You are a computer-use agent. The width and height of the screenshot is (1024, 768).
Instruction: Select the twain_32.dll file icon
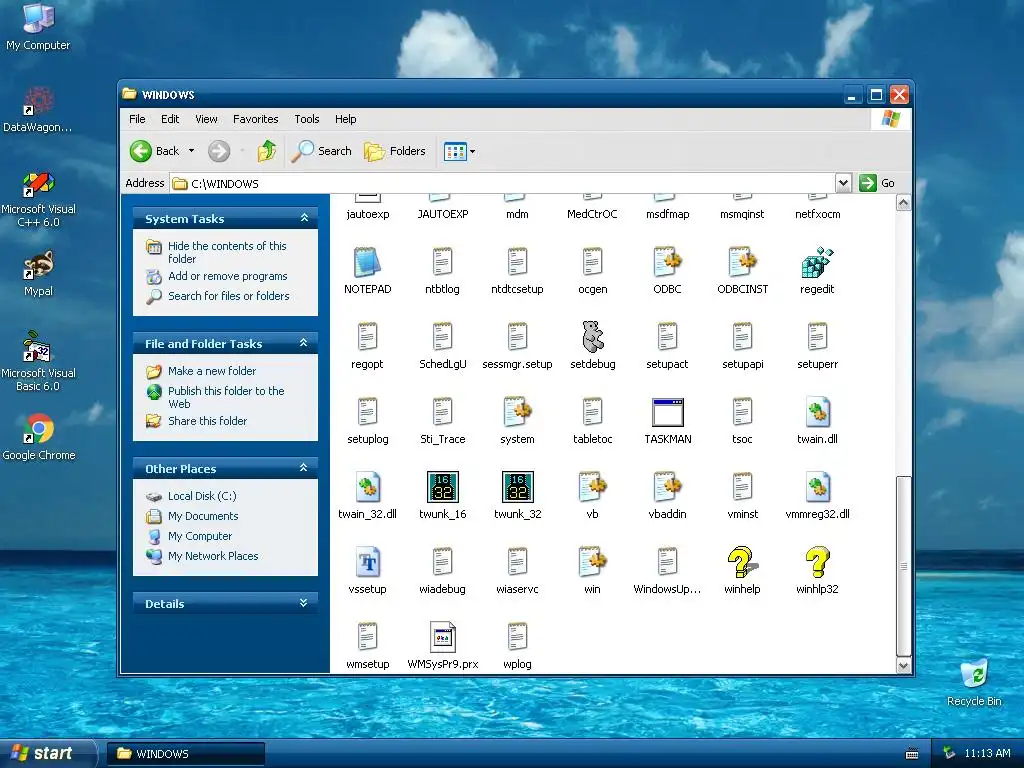368,487
